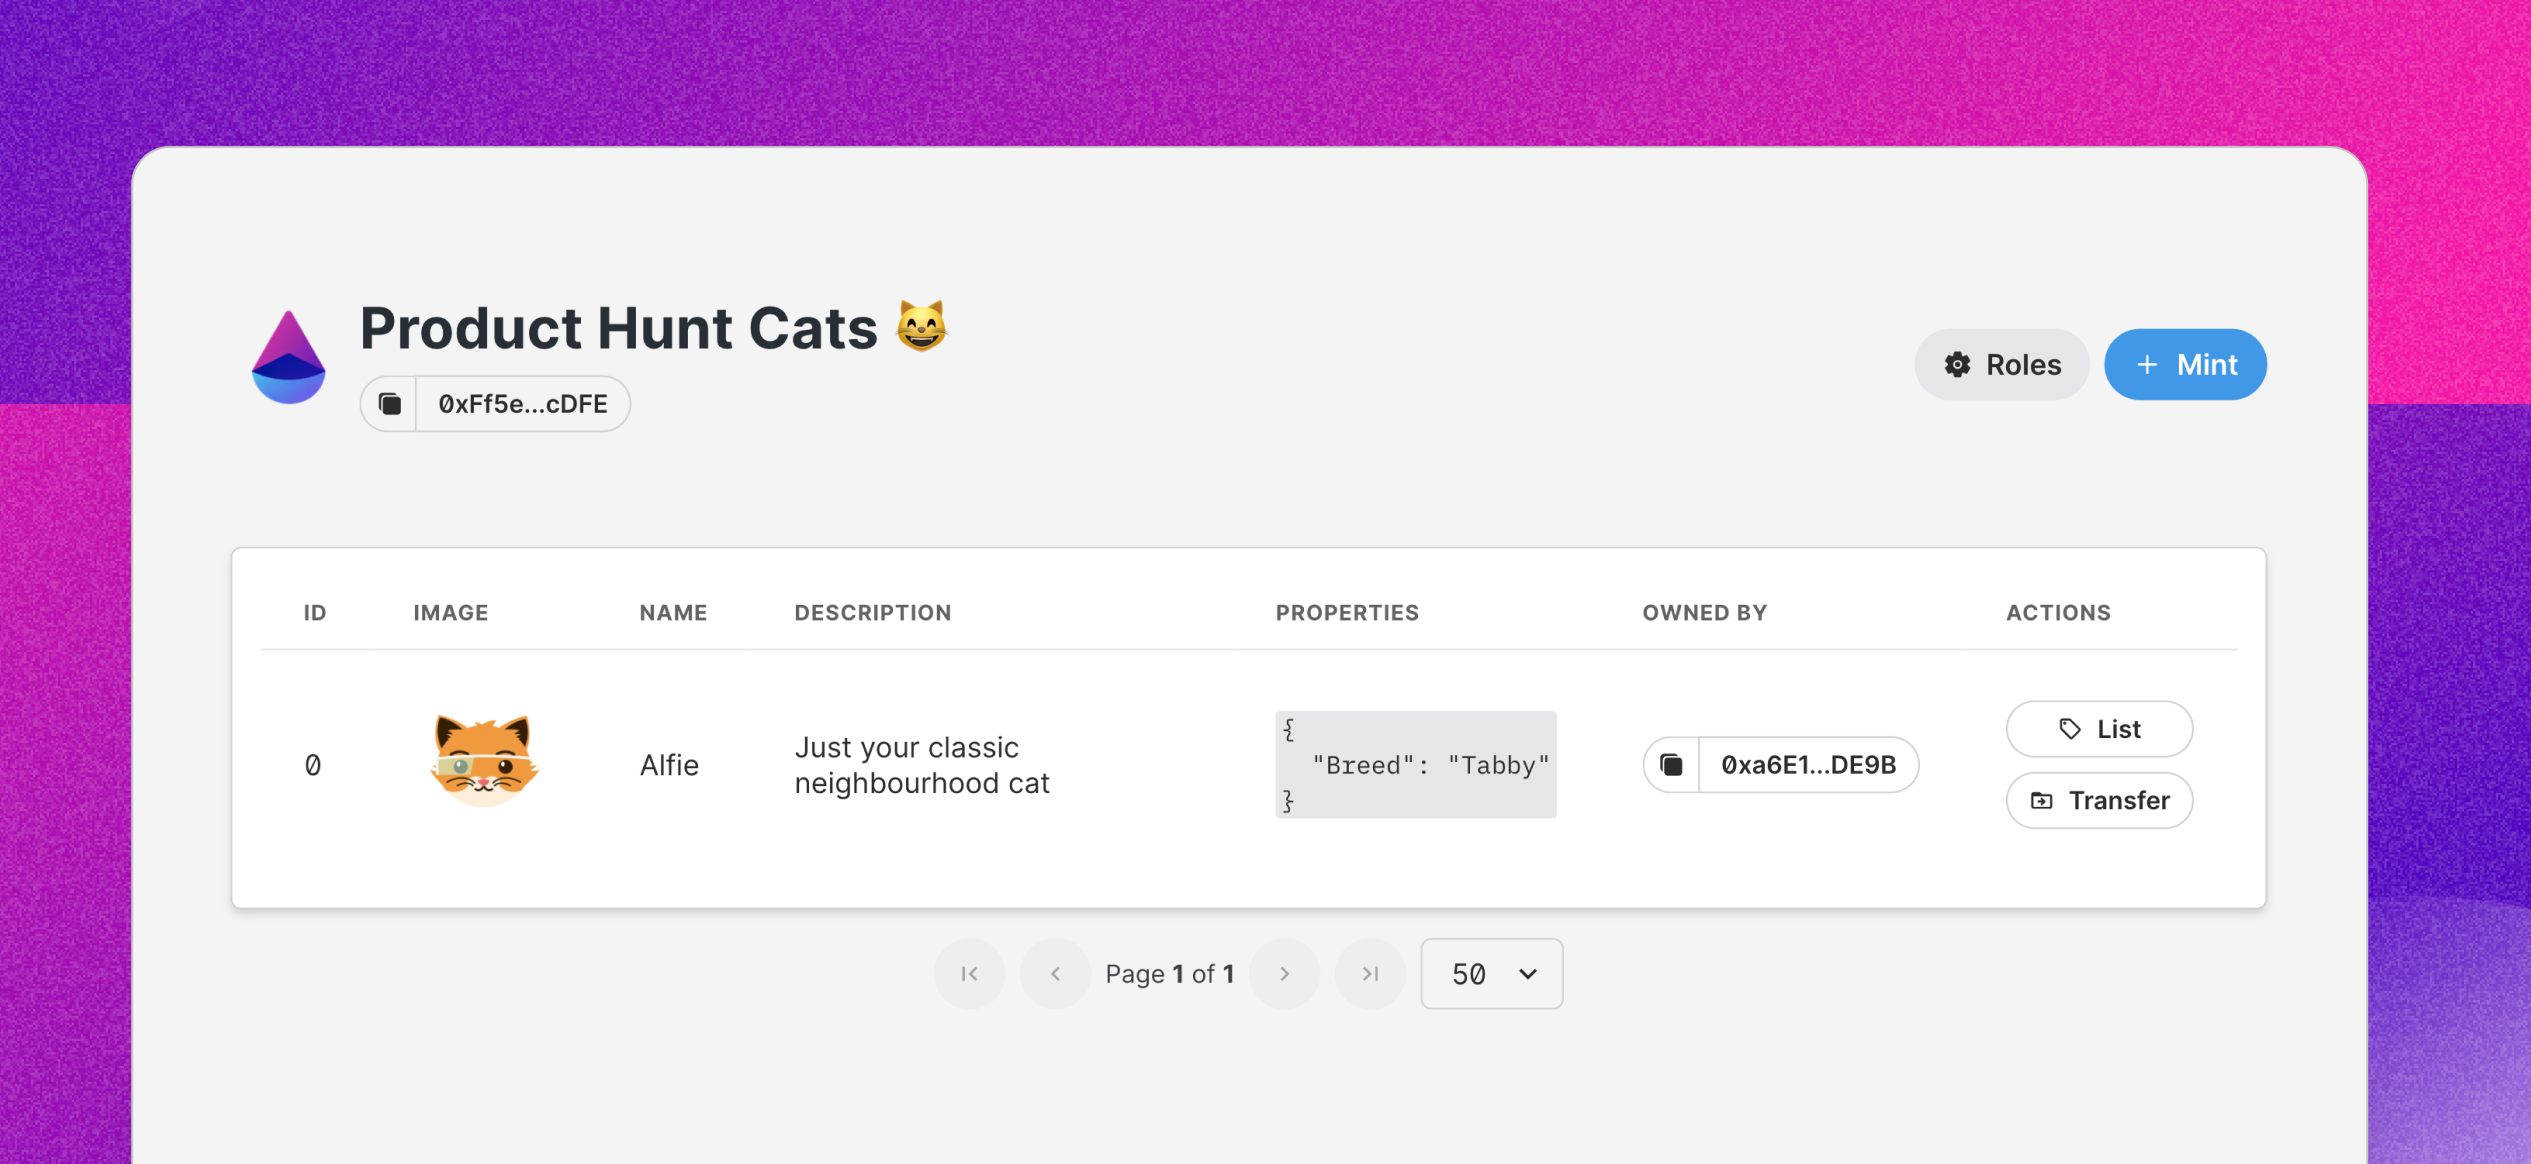Image resolution: width=2531 pixels, height=1164 pixels.
Task: Click the thirdweb logo icon
Action: click(288, 357)
